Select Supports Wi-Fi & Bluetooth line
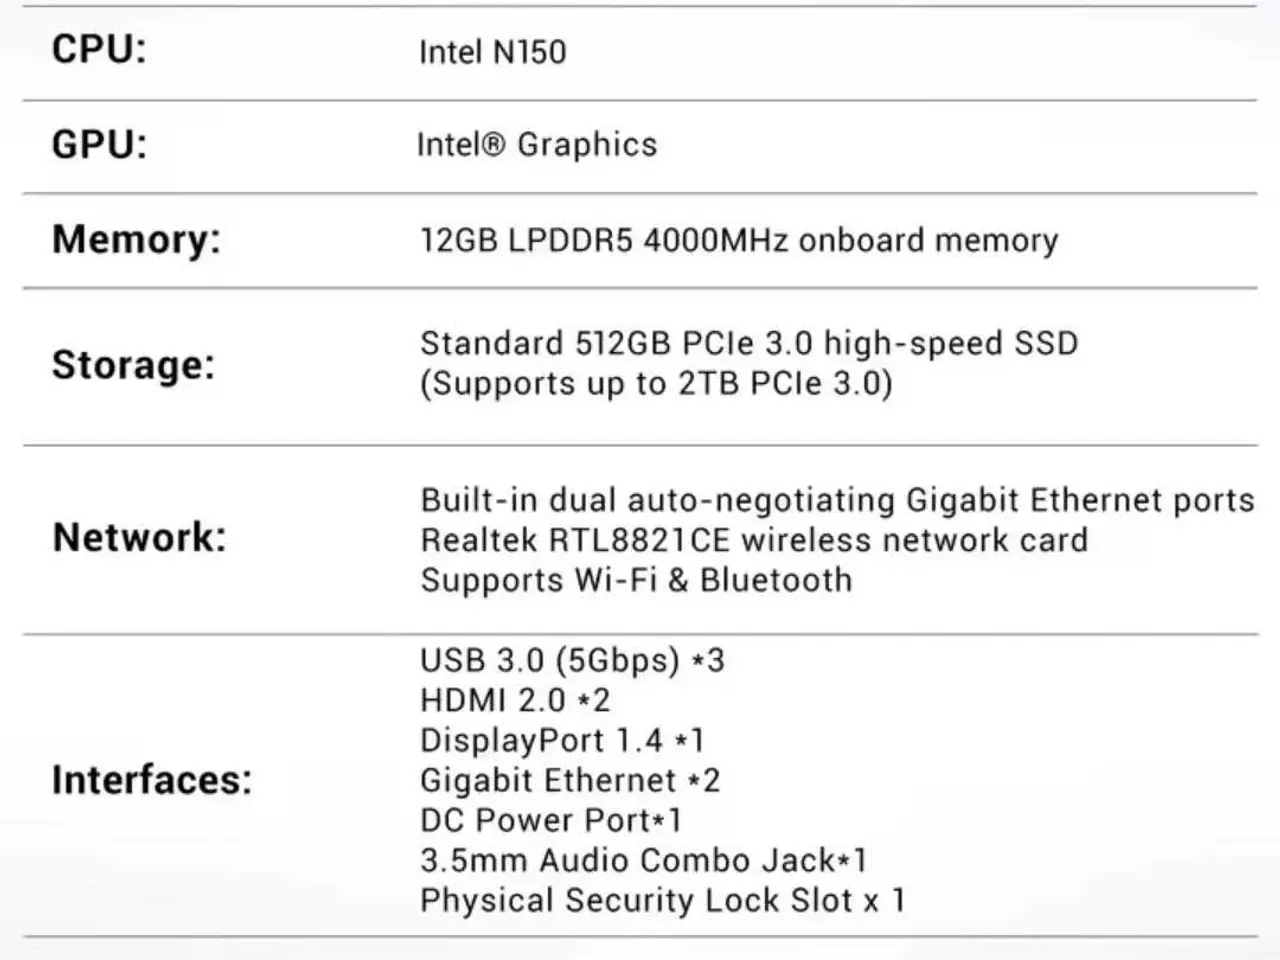 636,580
